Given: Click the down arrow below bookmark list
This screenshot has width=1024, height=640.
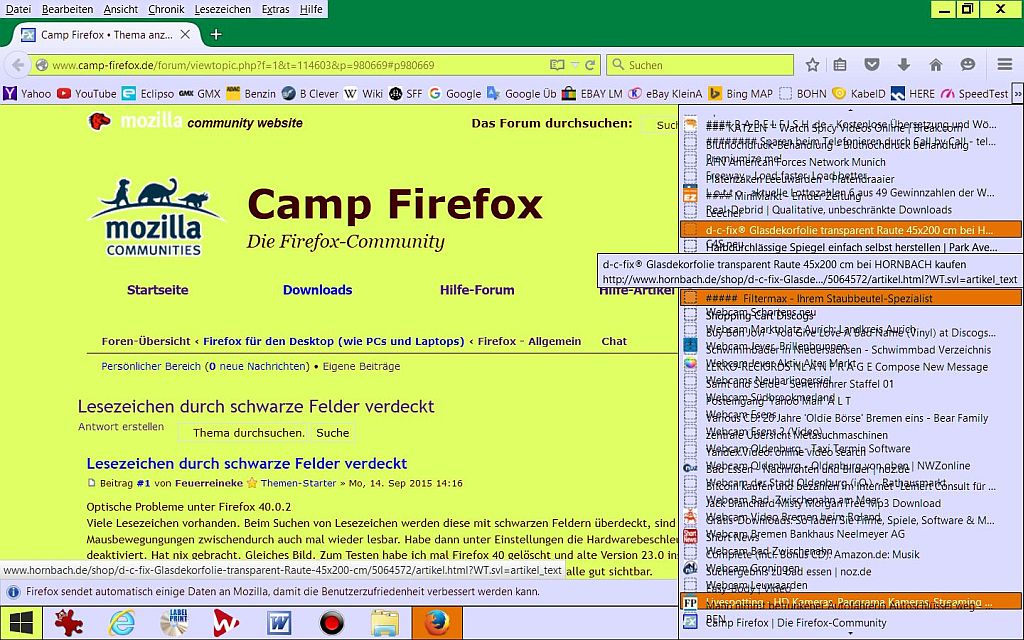Looking at the screenshot, I should [850, 634].
